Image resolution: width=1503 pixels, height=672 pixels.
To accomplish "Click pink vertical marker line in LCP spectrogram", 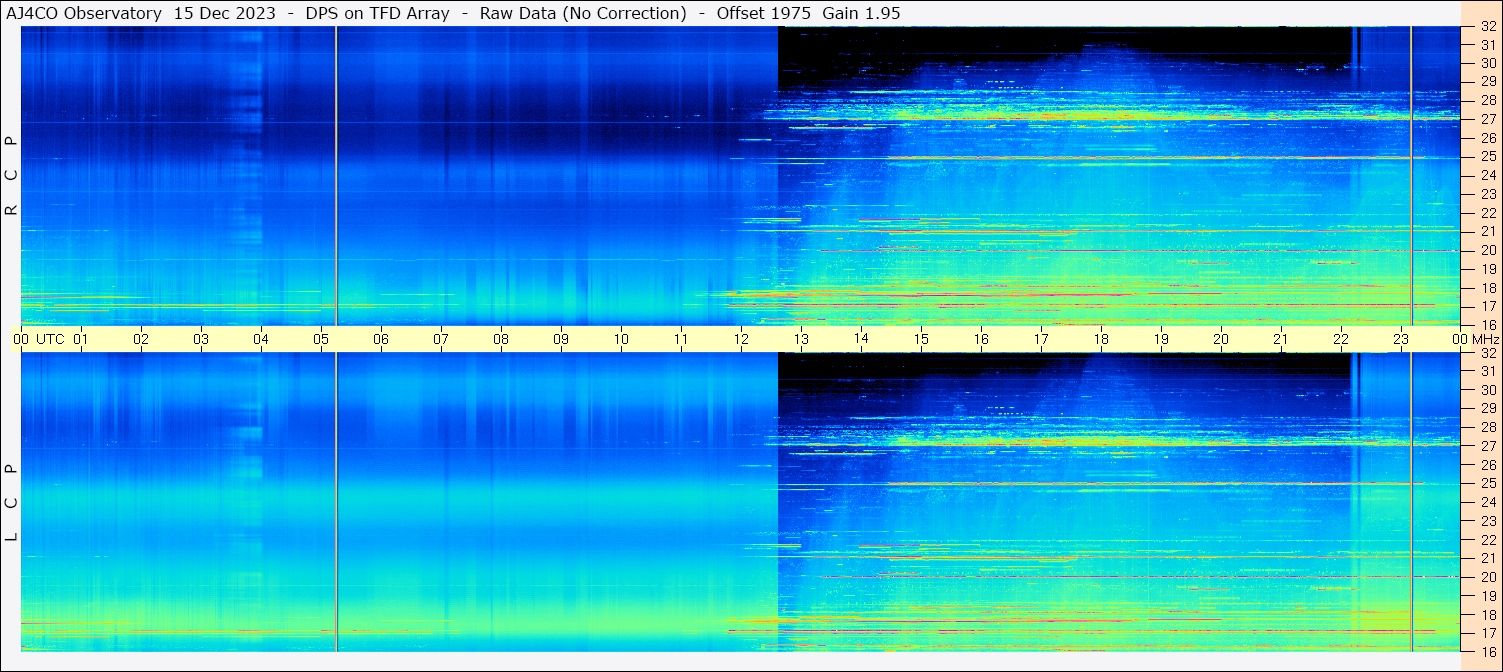I will pyautogui.click(x=1411, y=502).
